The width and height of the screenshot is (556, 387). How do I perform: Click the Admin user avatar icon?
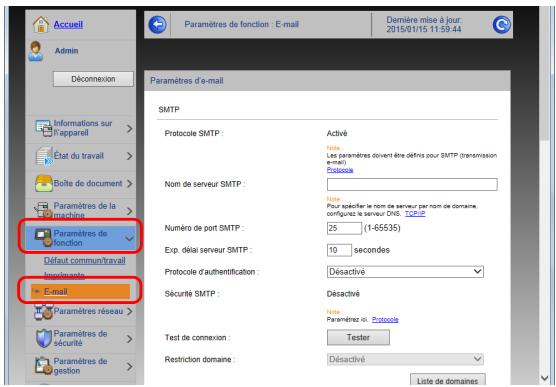pyautogui.click(x=36, y=51)
